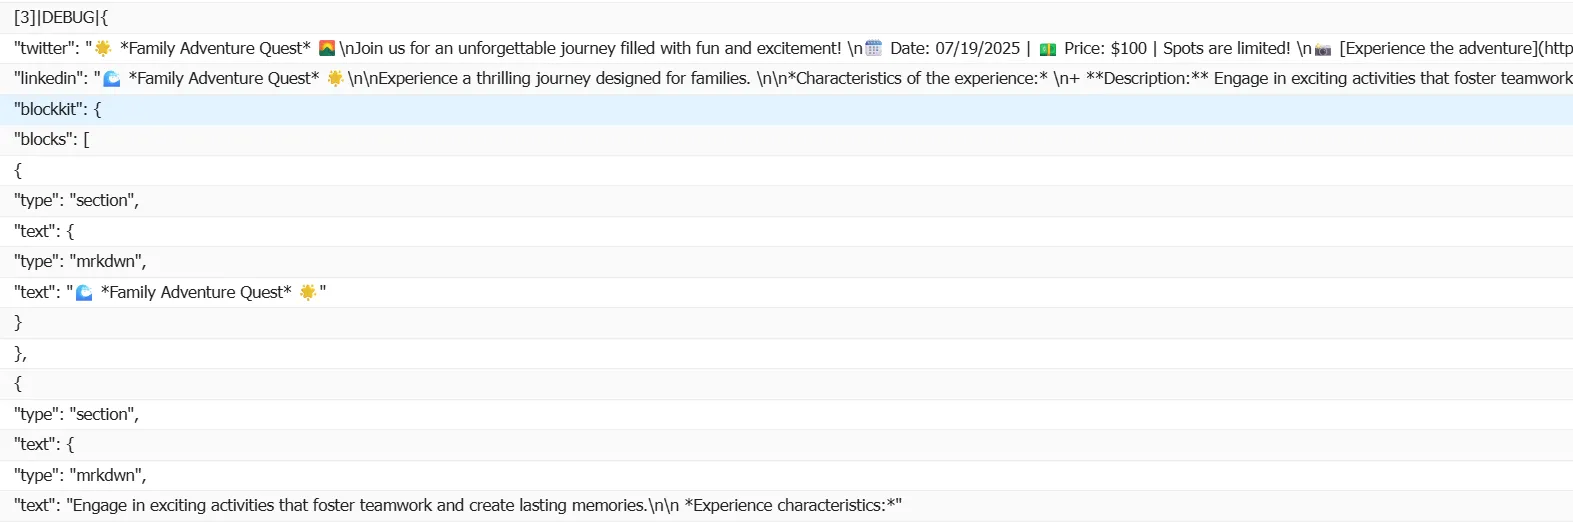Viewport: 1573px width, 522px height.
Task: Click the Date: 07/19/2025 text
Action: [x=955, y=48]
